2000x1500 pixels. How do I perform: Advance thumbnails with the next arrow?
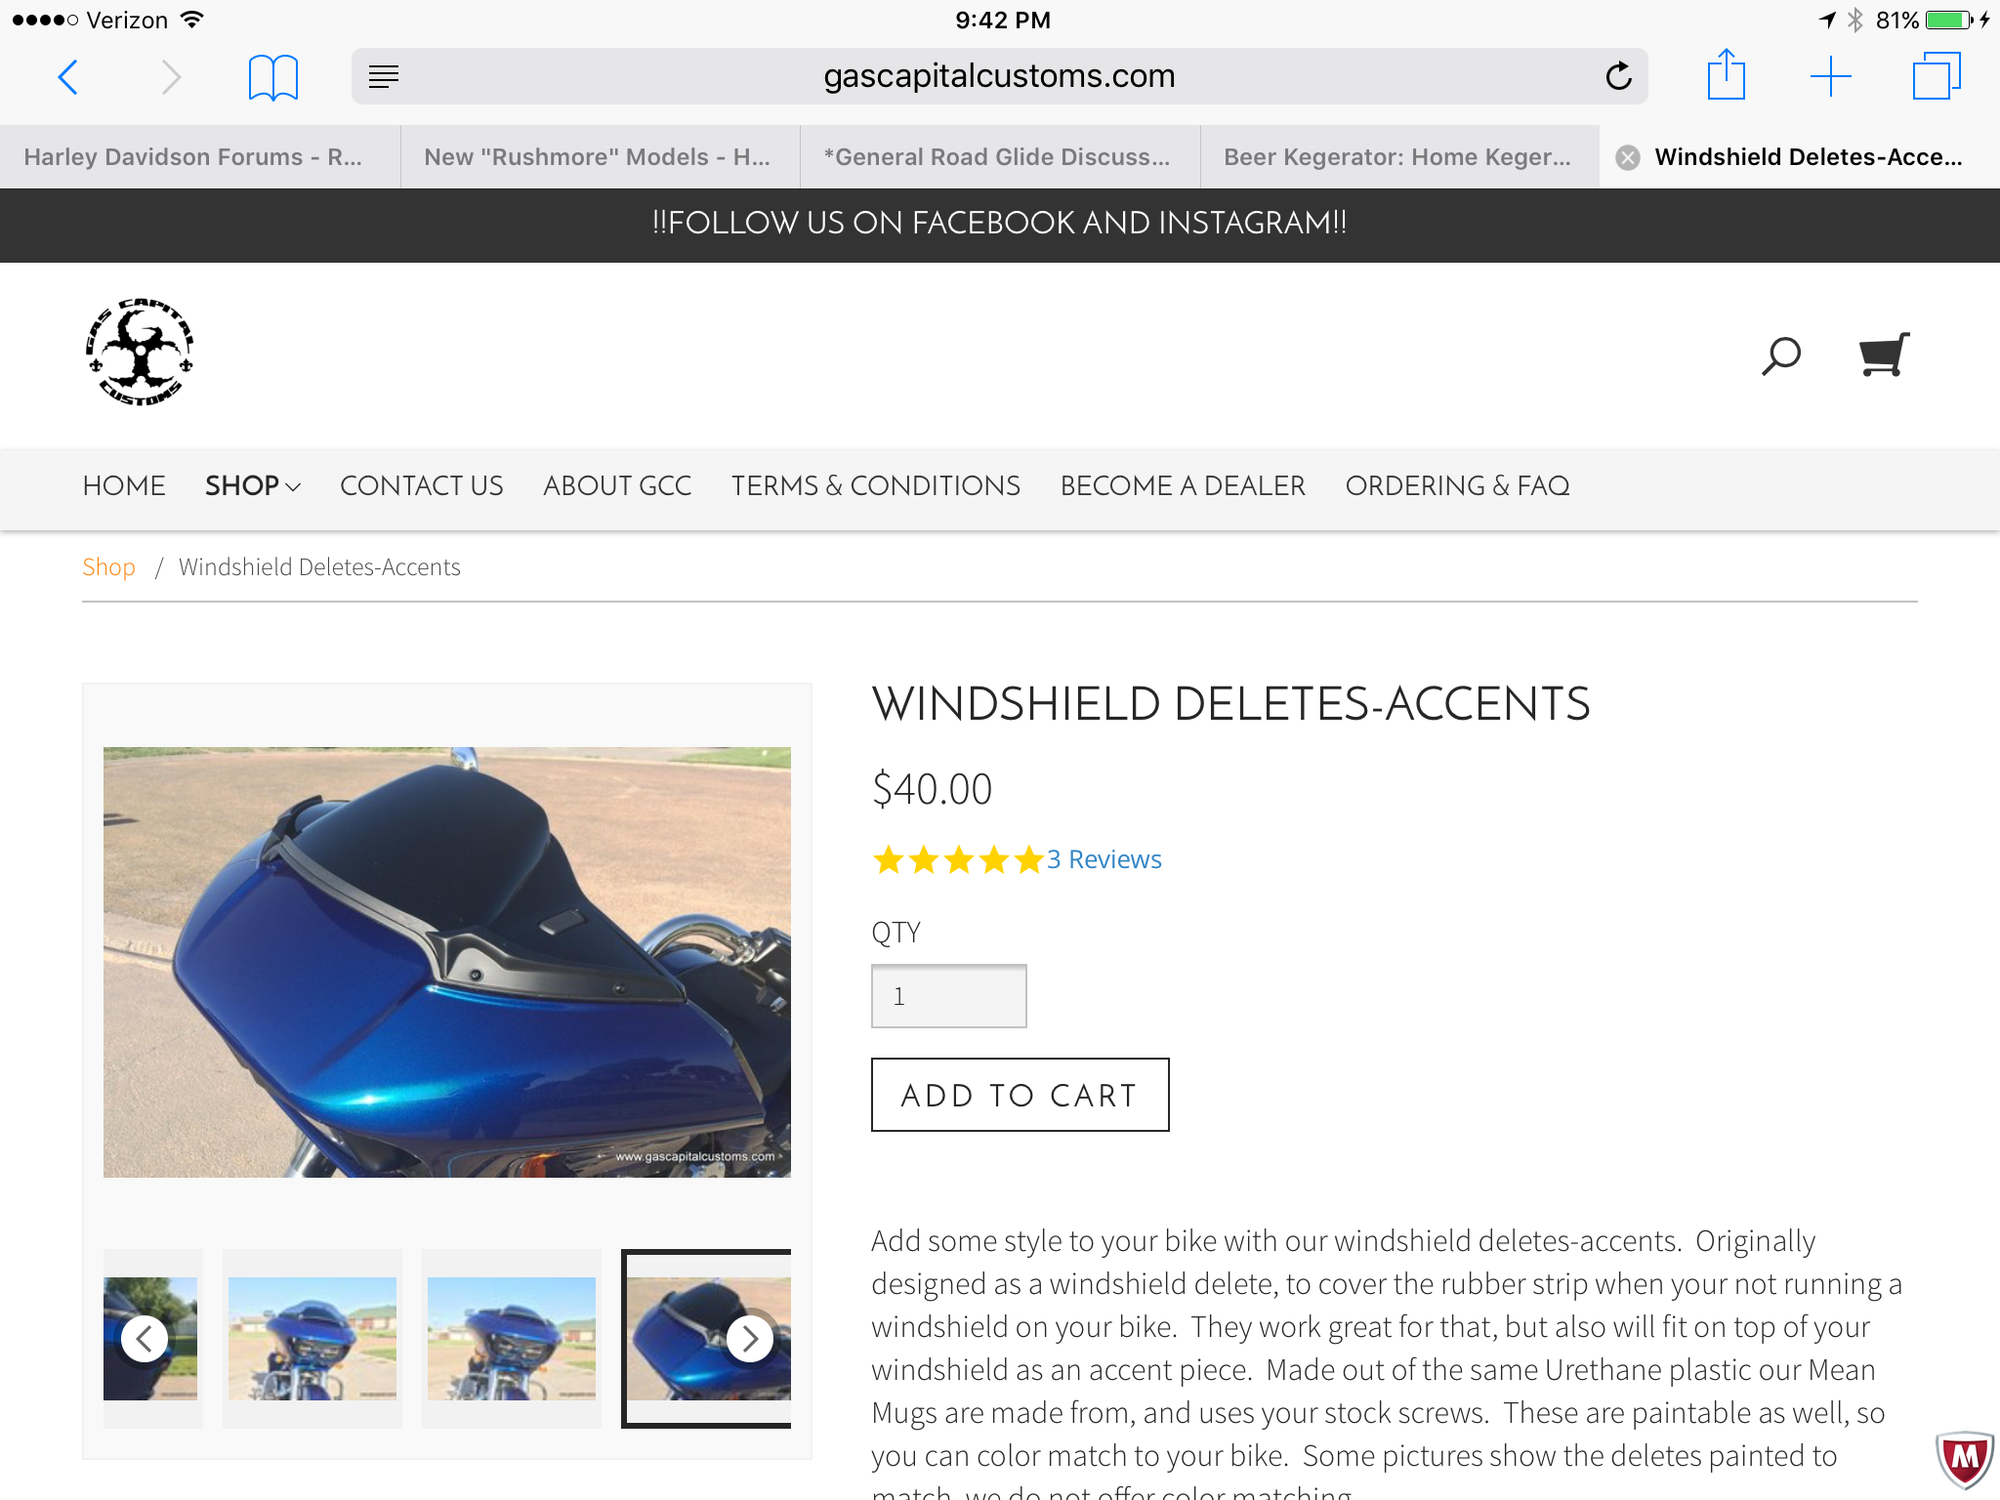pyautogui.click(x=750, y=1338)
